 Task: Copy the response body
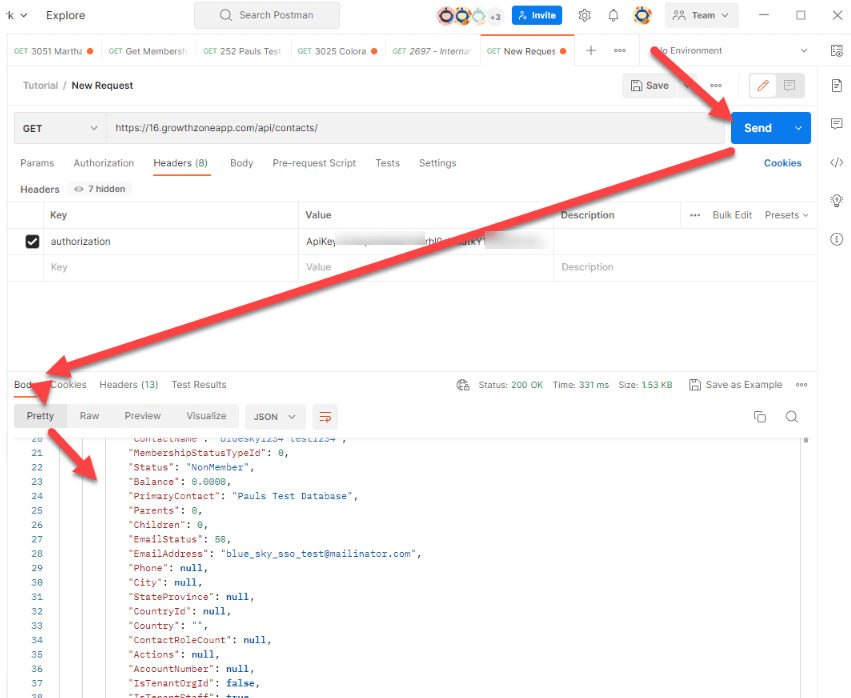point(760,416)
